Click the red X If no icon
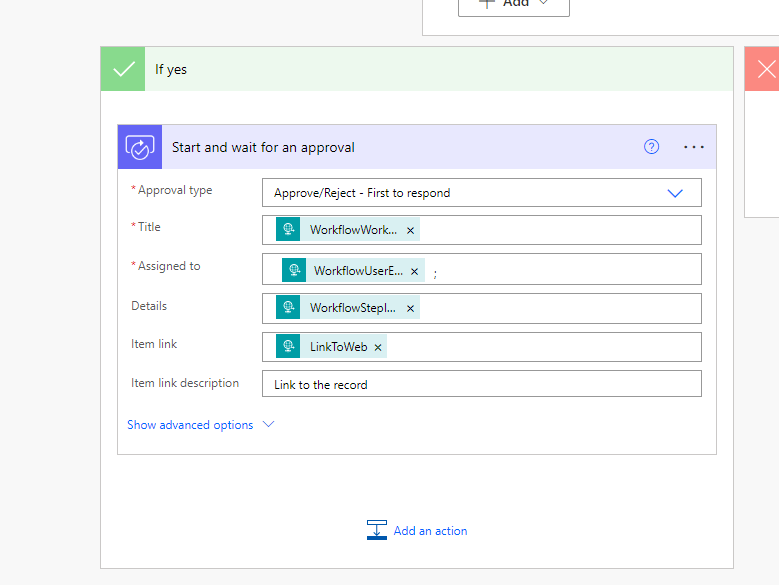Viewport: 779px width, 585px height. (x=765, y=69)
